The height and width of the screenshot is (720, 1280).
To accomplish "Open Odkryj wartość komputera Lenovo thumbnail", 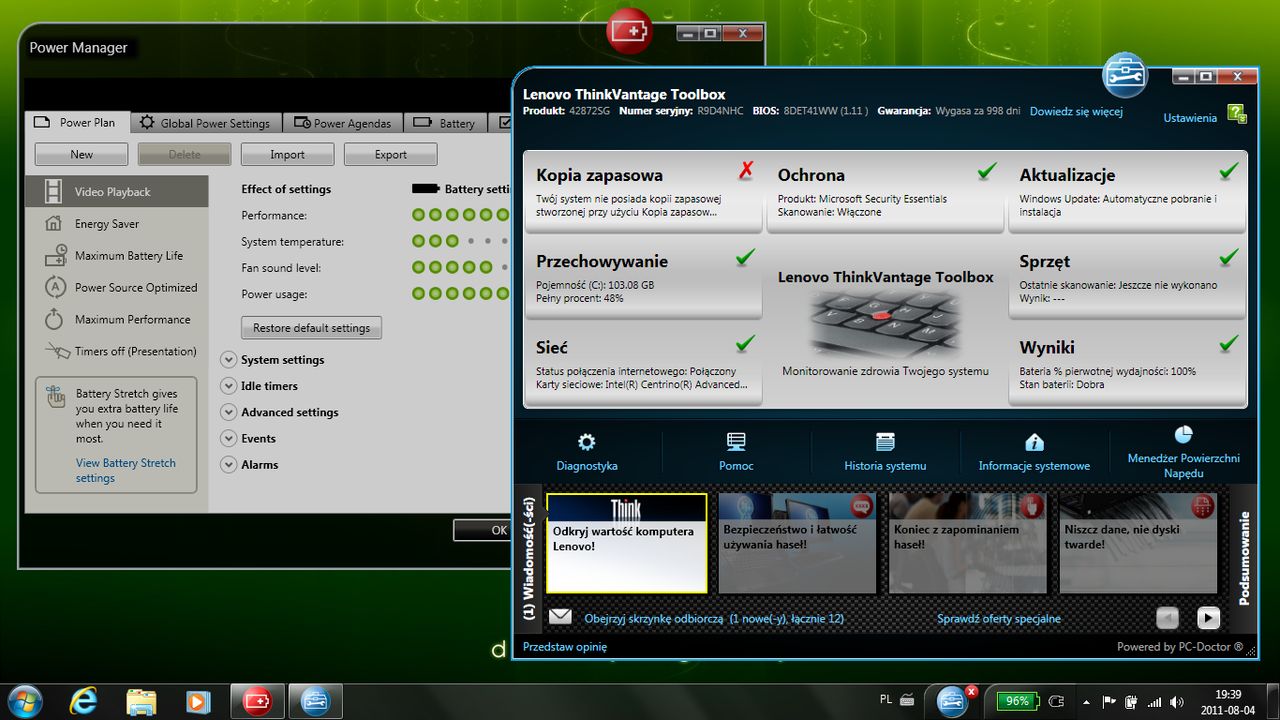I will [x=626, y=543].
